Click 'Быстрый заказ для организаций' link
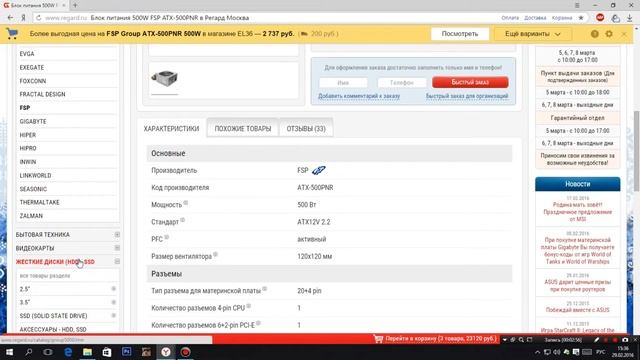 [x=467, y=96]
